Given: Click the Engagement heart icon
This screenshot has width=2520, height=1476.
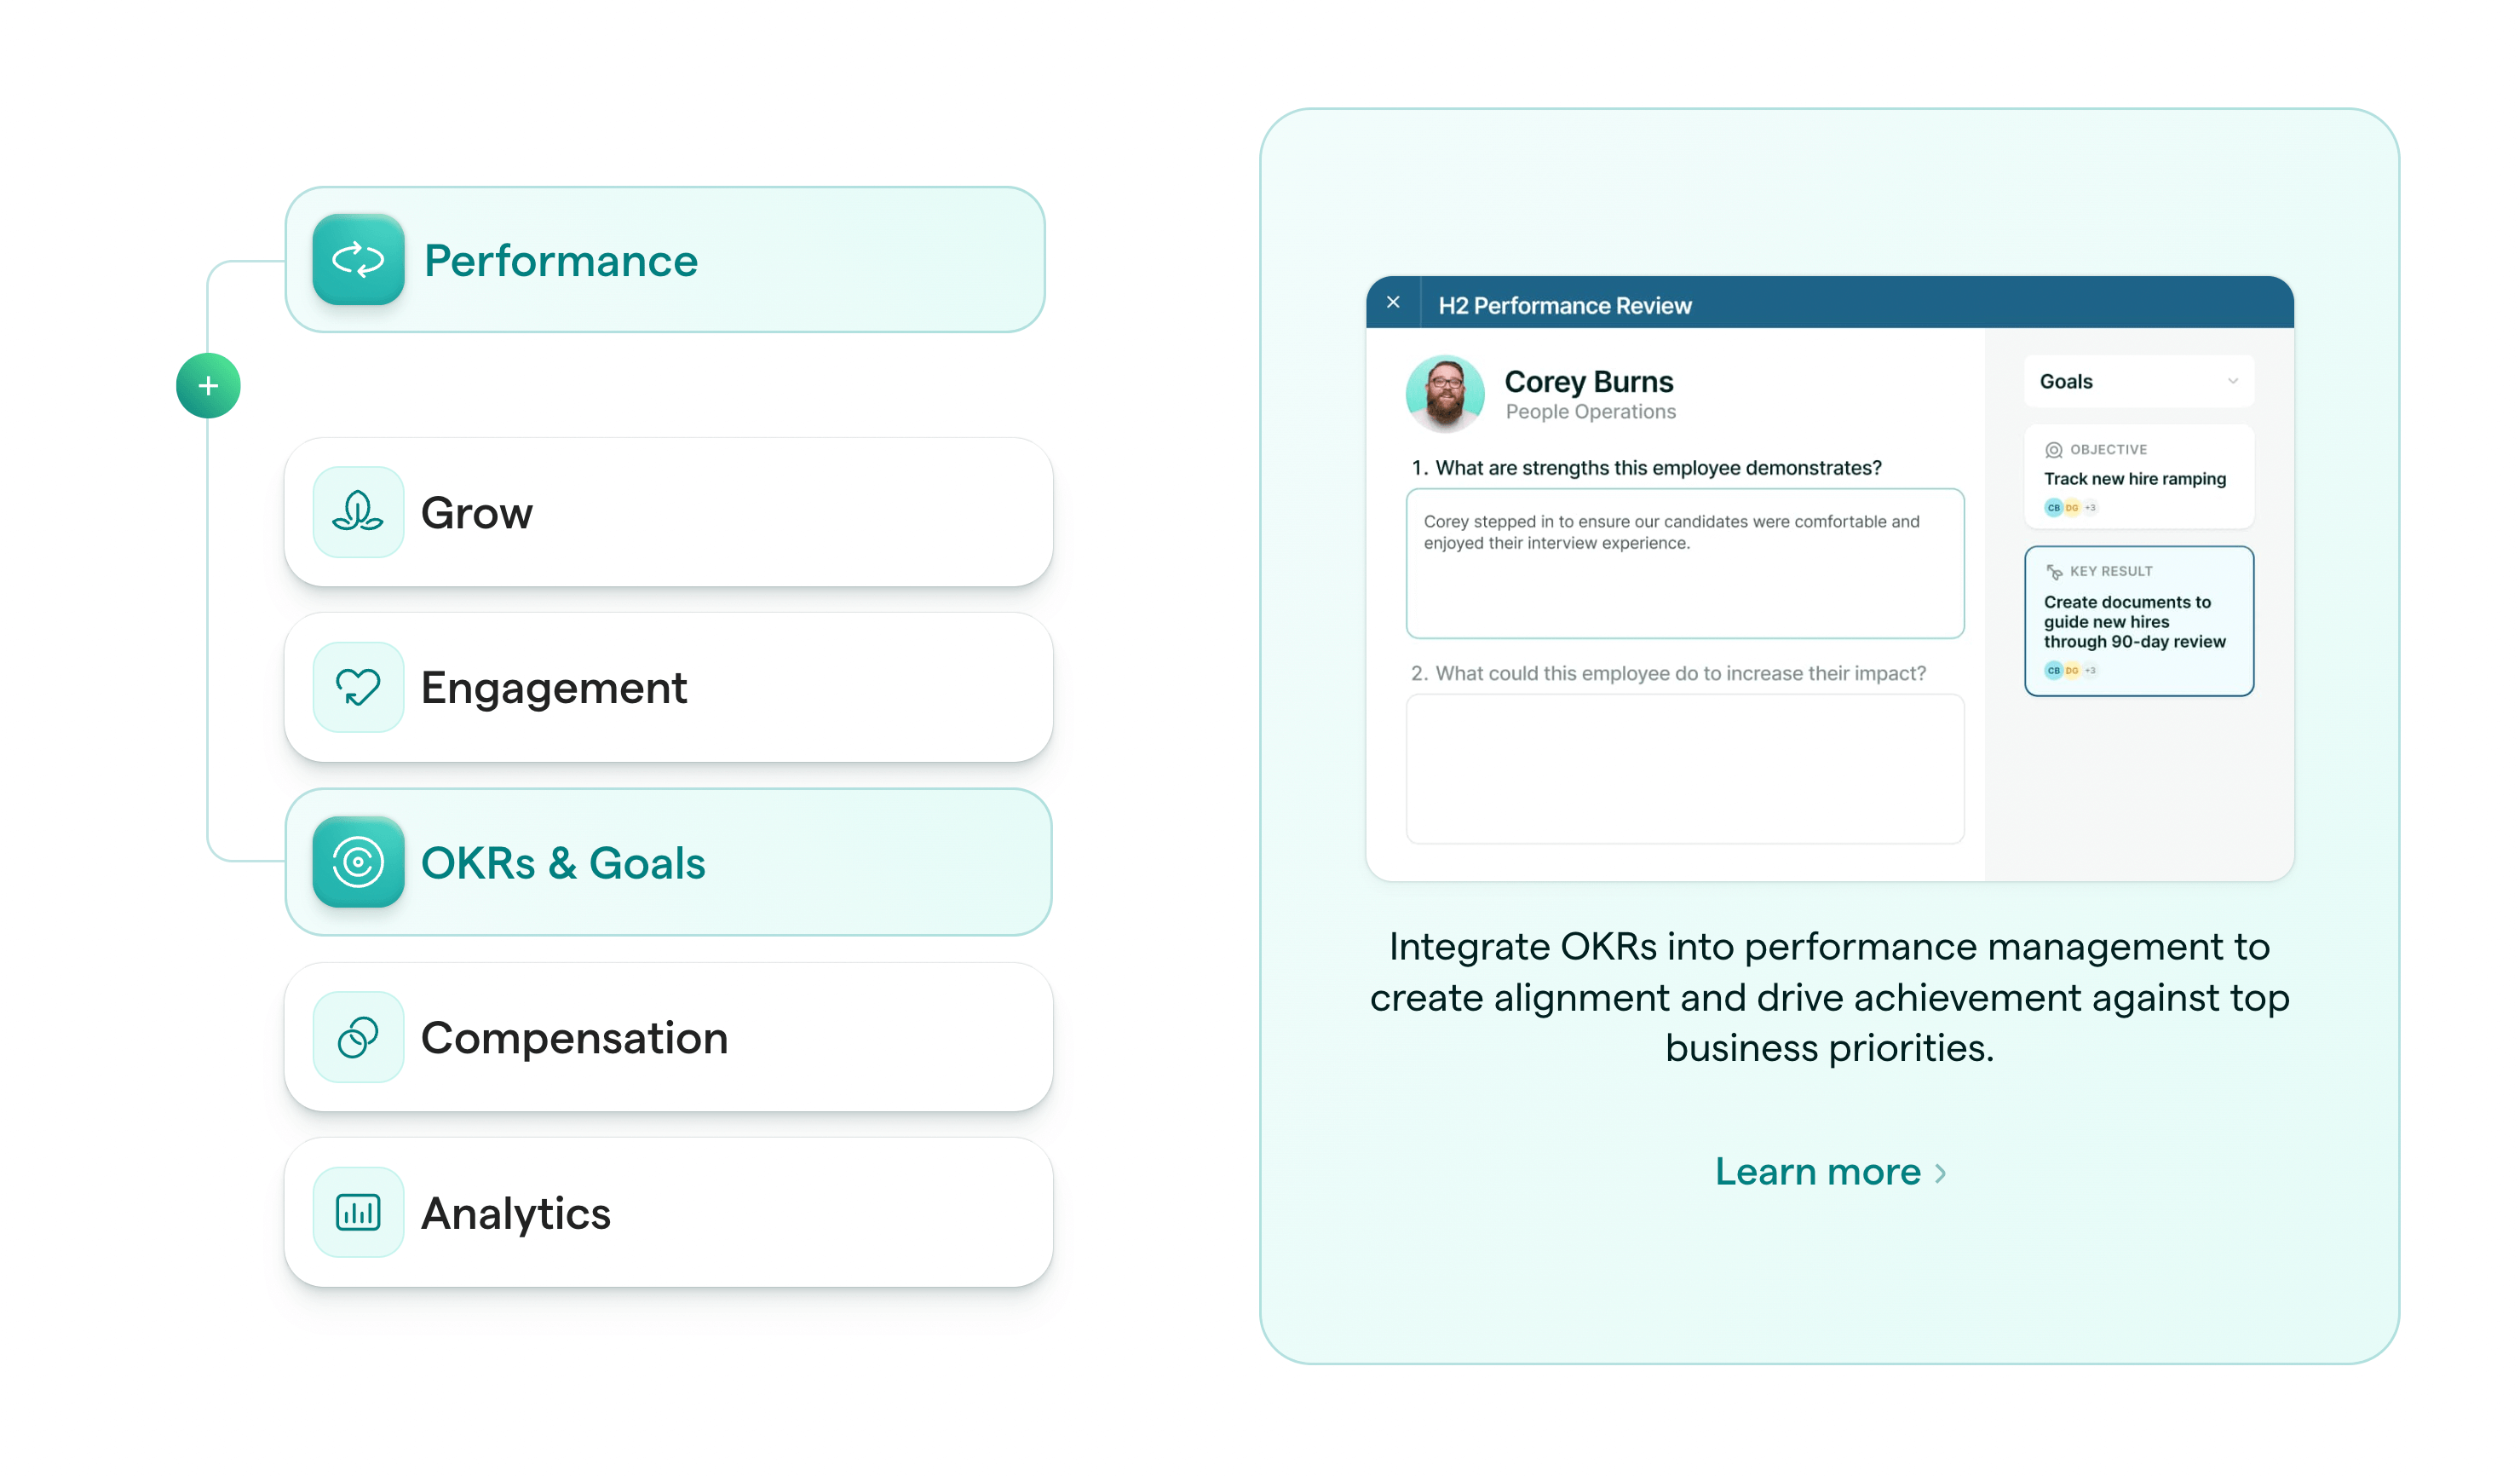Looking at the screenshot, I should [358, 687].
